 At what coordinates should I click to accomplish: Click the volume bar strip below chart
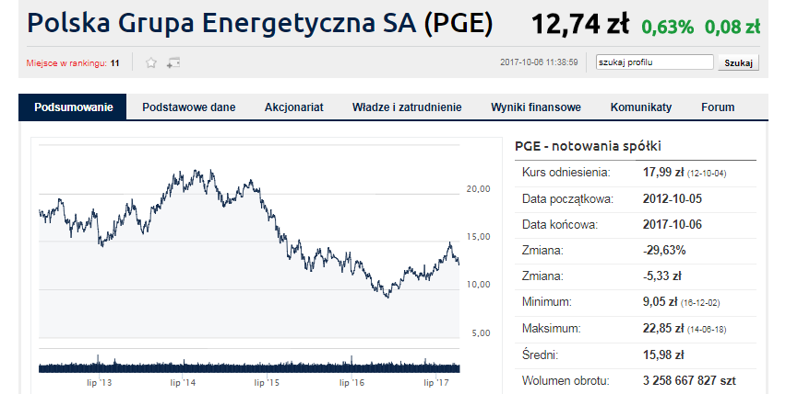click(x=249, y=365)
